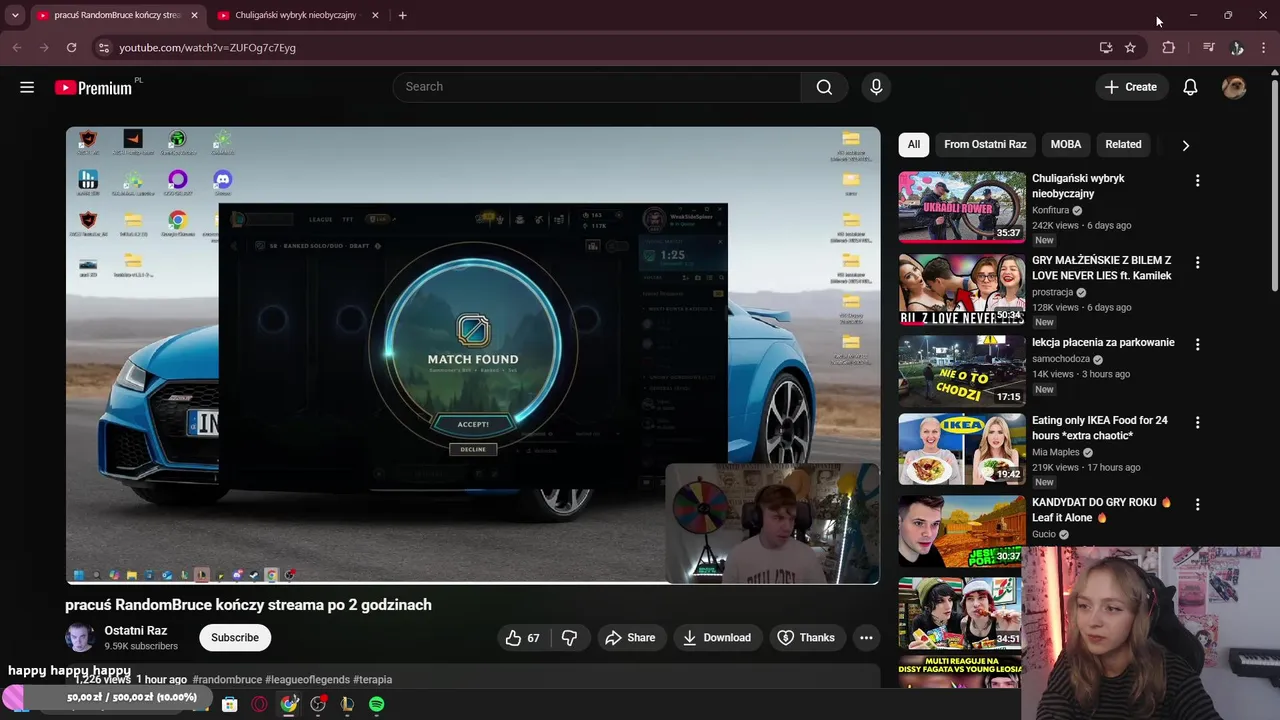Open Opera browser taskbar icon
The width and height of the screenshot is (1280, 720).
point(260,704)
